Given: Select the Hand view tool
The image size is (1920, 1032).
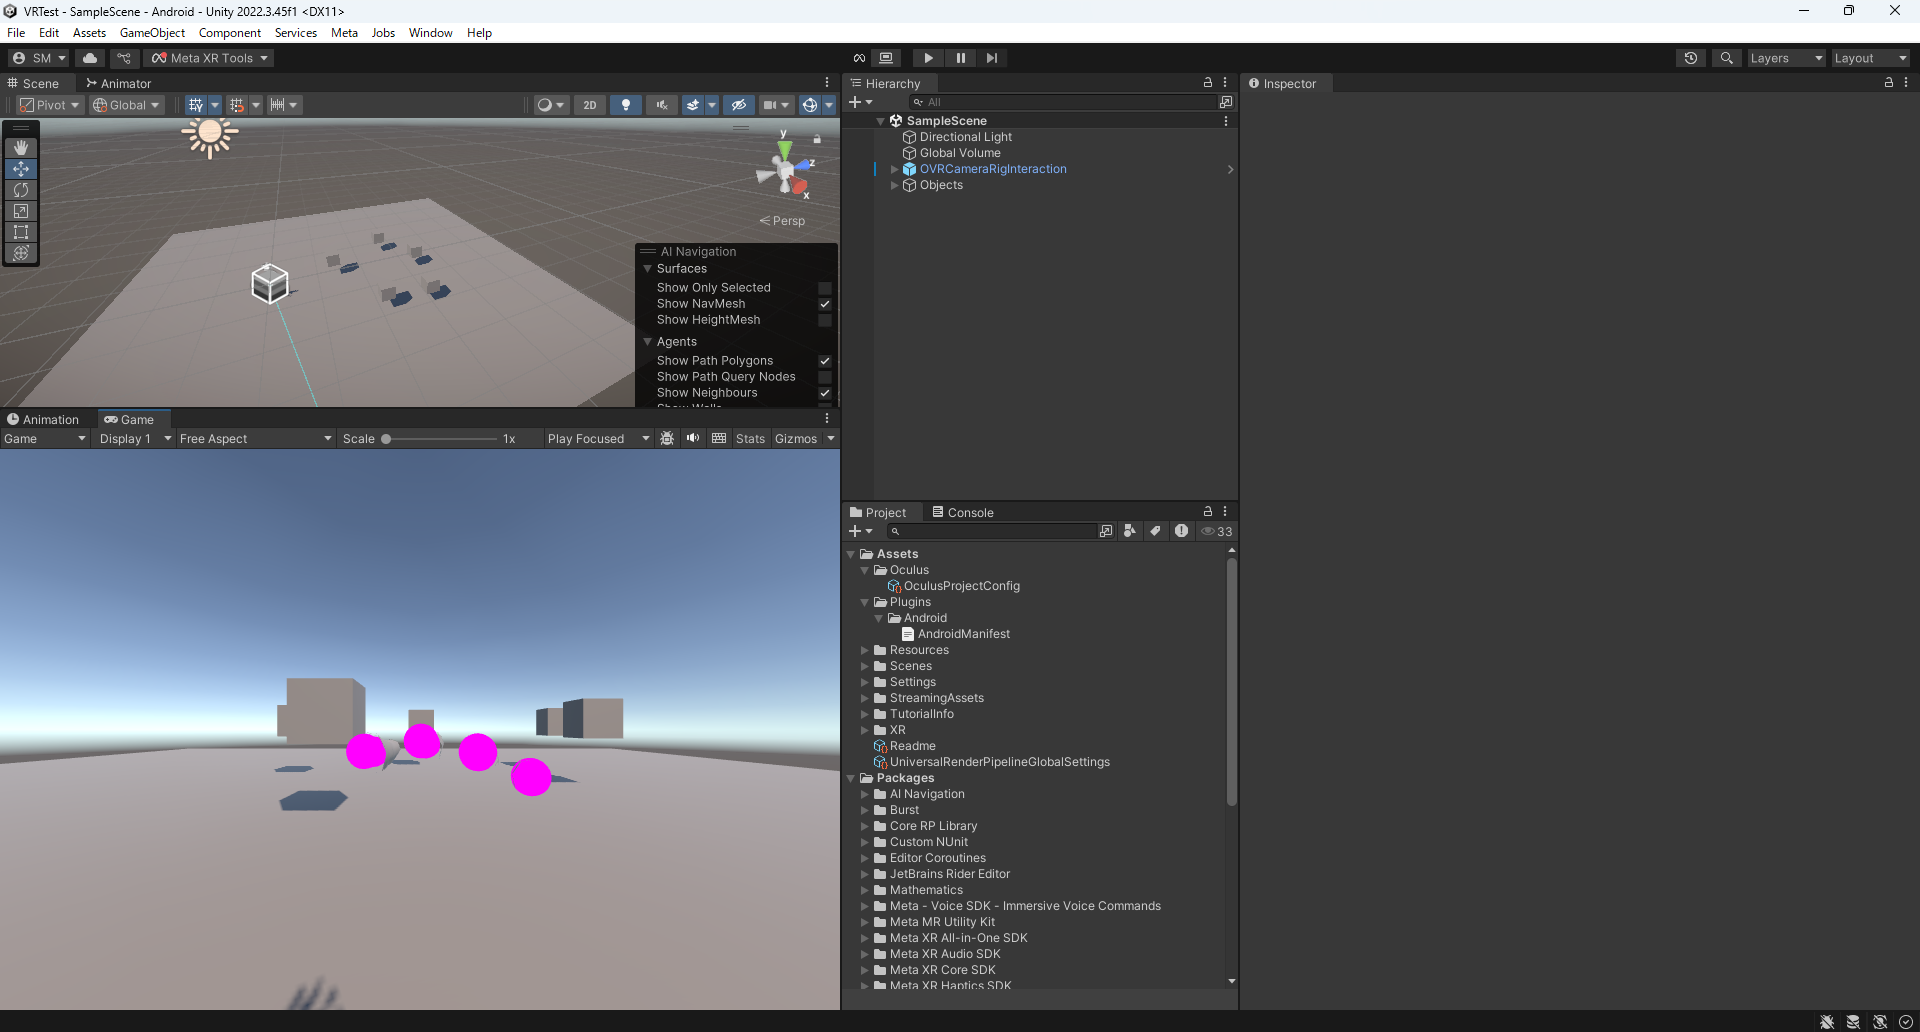Looking at the screenshot, I should 21,148.
